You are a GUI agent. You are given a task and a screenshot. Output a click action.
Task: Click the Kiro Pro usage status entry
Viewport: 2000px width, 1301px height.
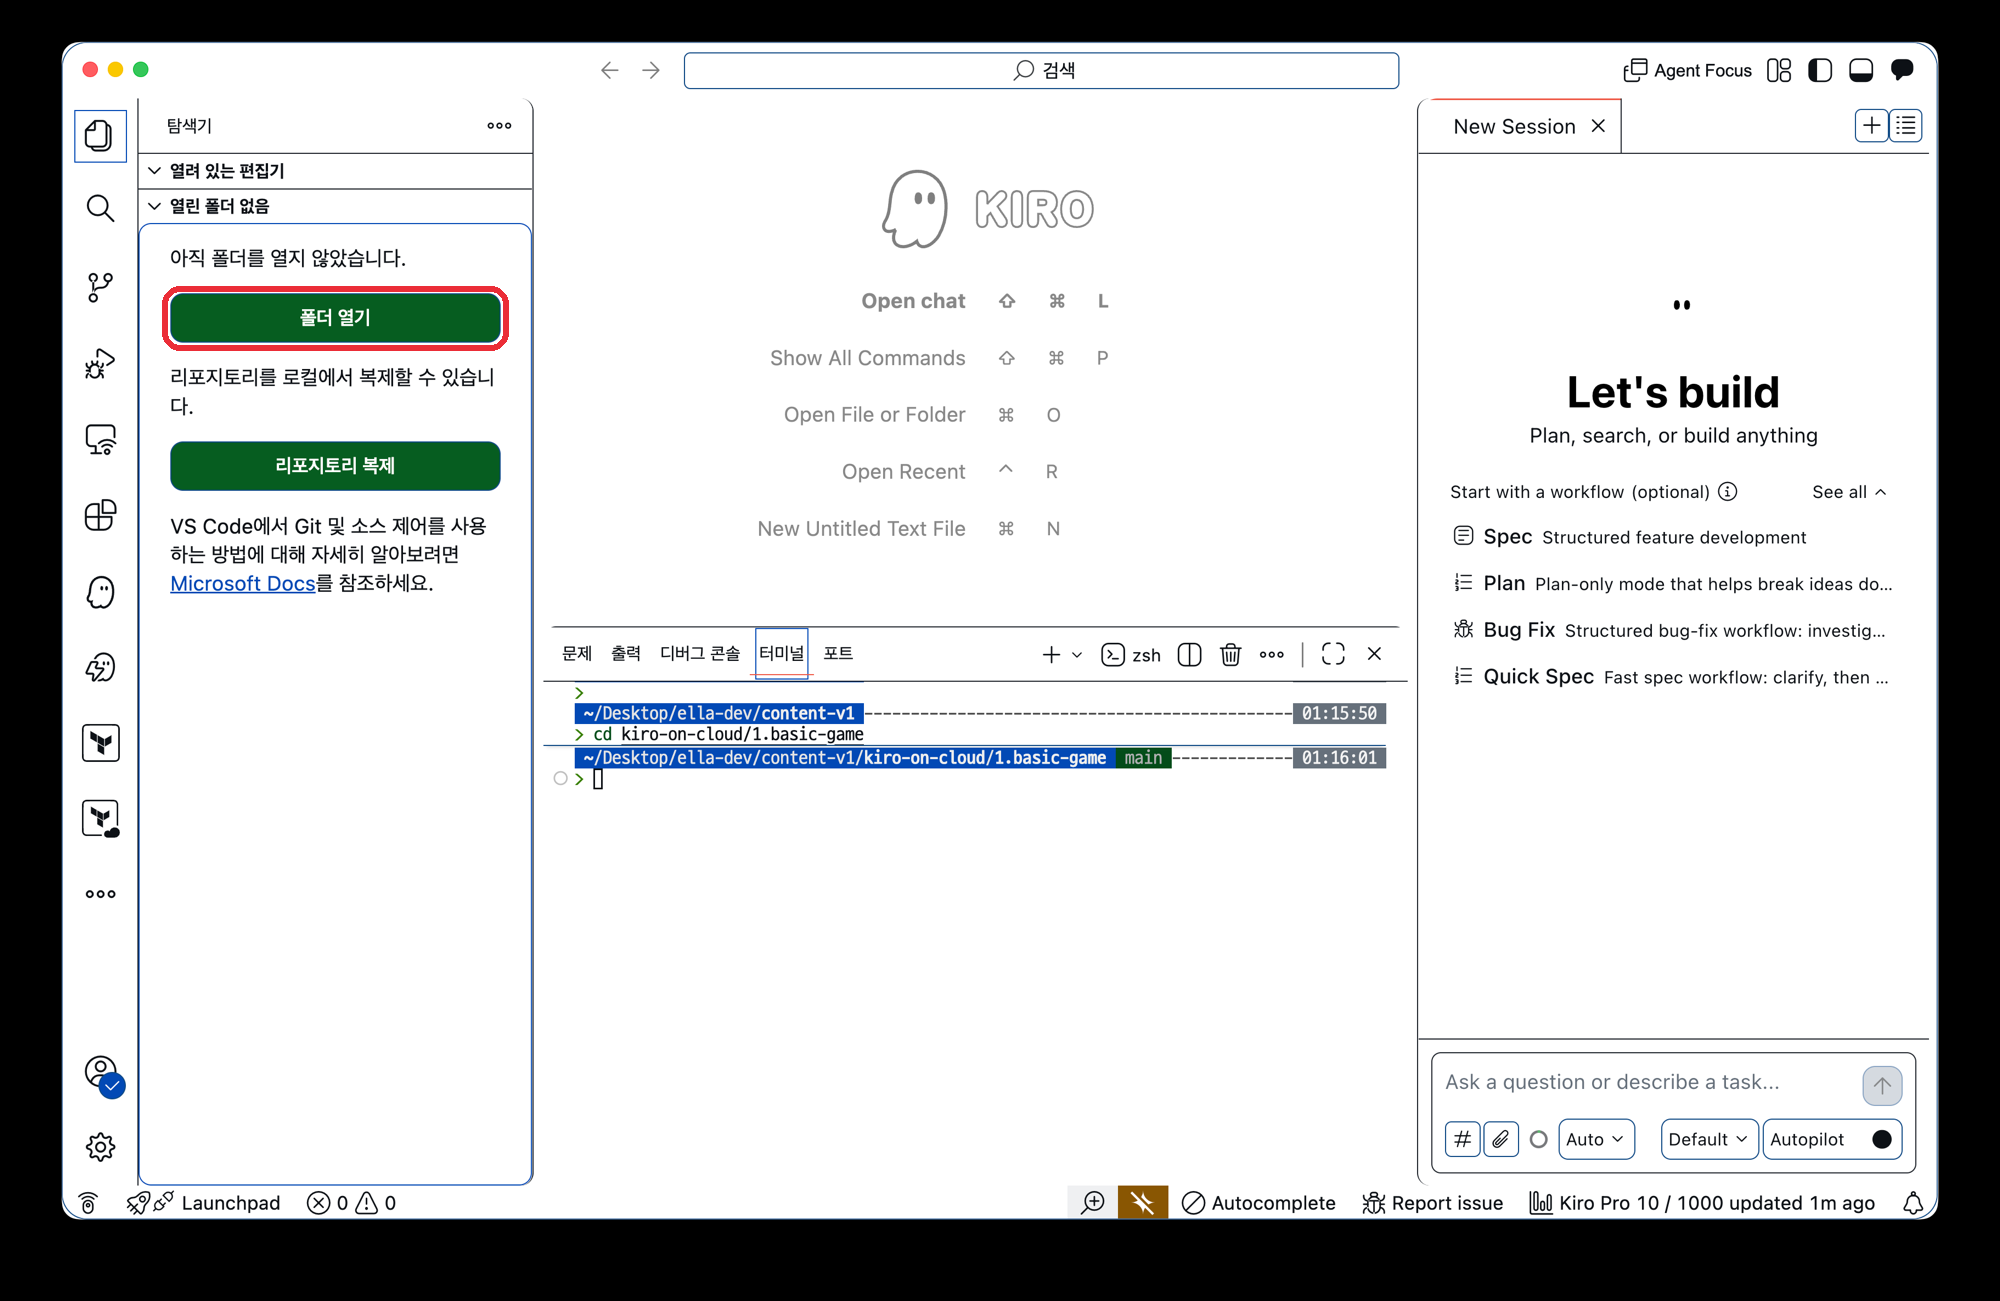[x=1702, y=1203]
